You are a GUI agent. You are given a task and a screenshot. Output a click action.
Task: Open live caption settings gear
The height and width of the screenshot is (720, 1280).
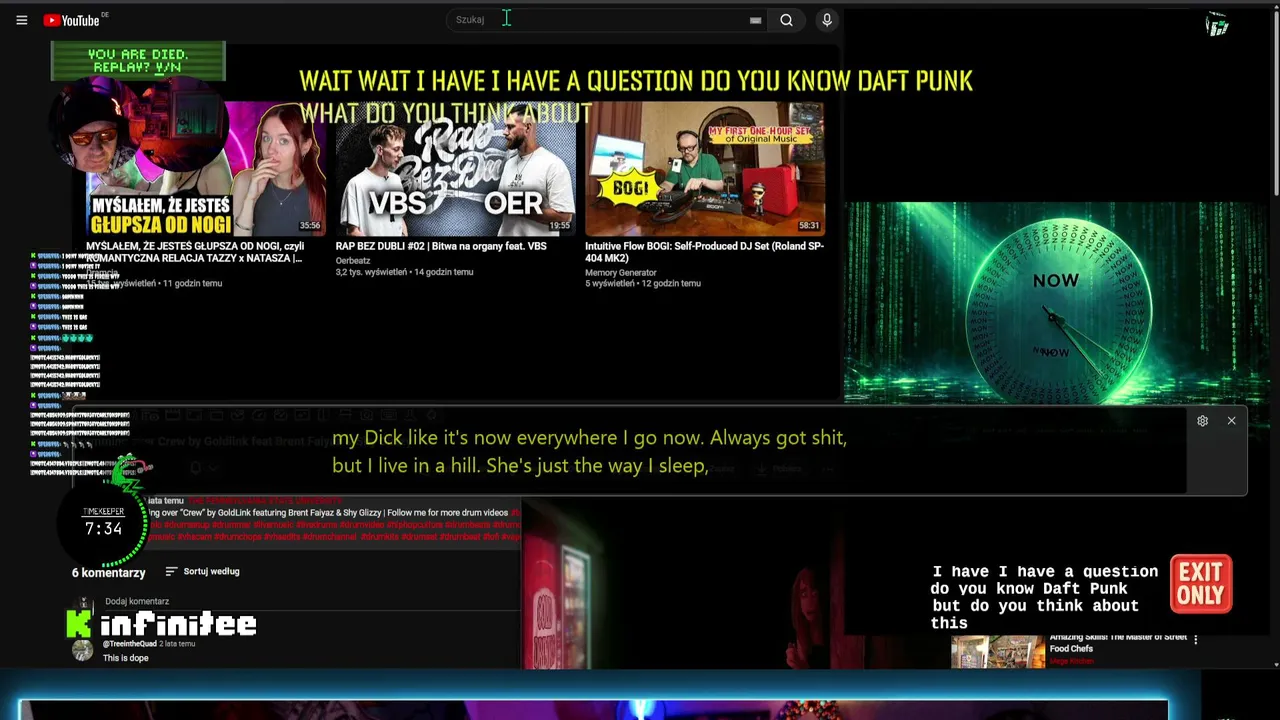coord(1202,421)
